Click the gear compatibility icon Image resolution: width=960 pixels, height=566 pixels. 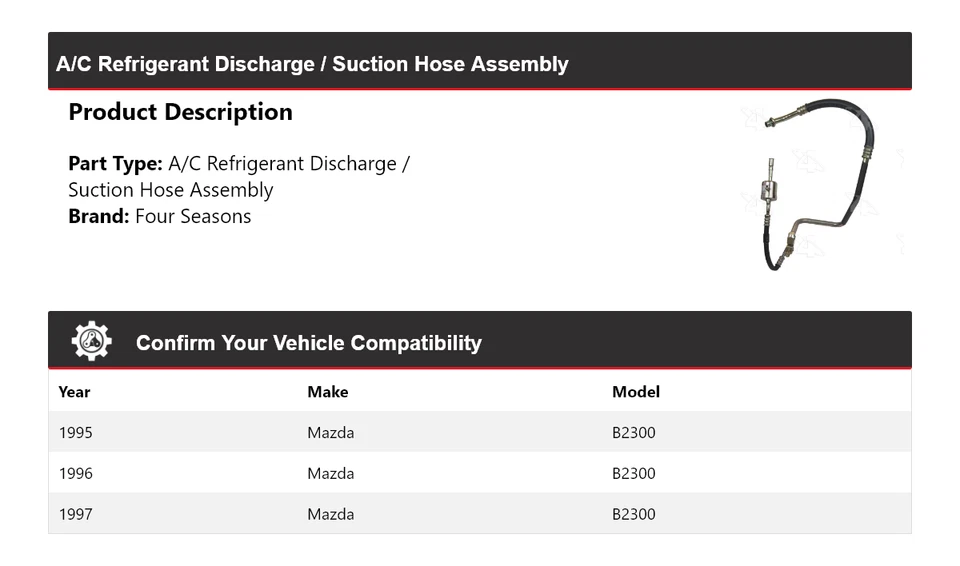(91, 342)
